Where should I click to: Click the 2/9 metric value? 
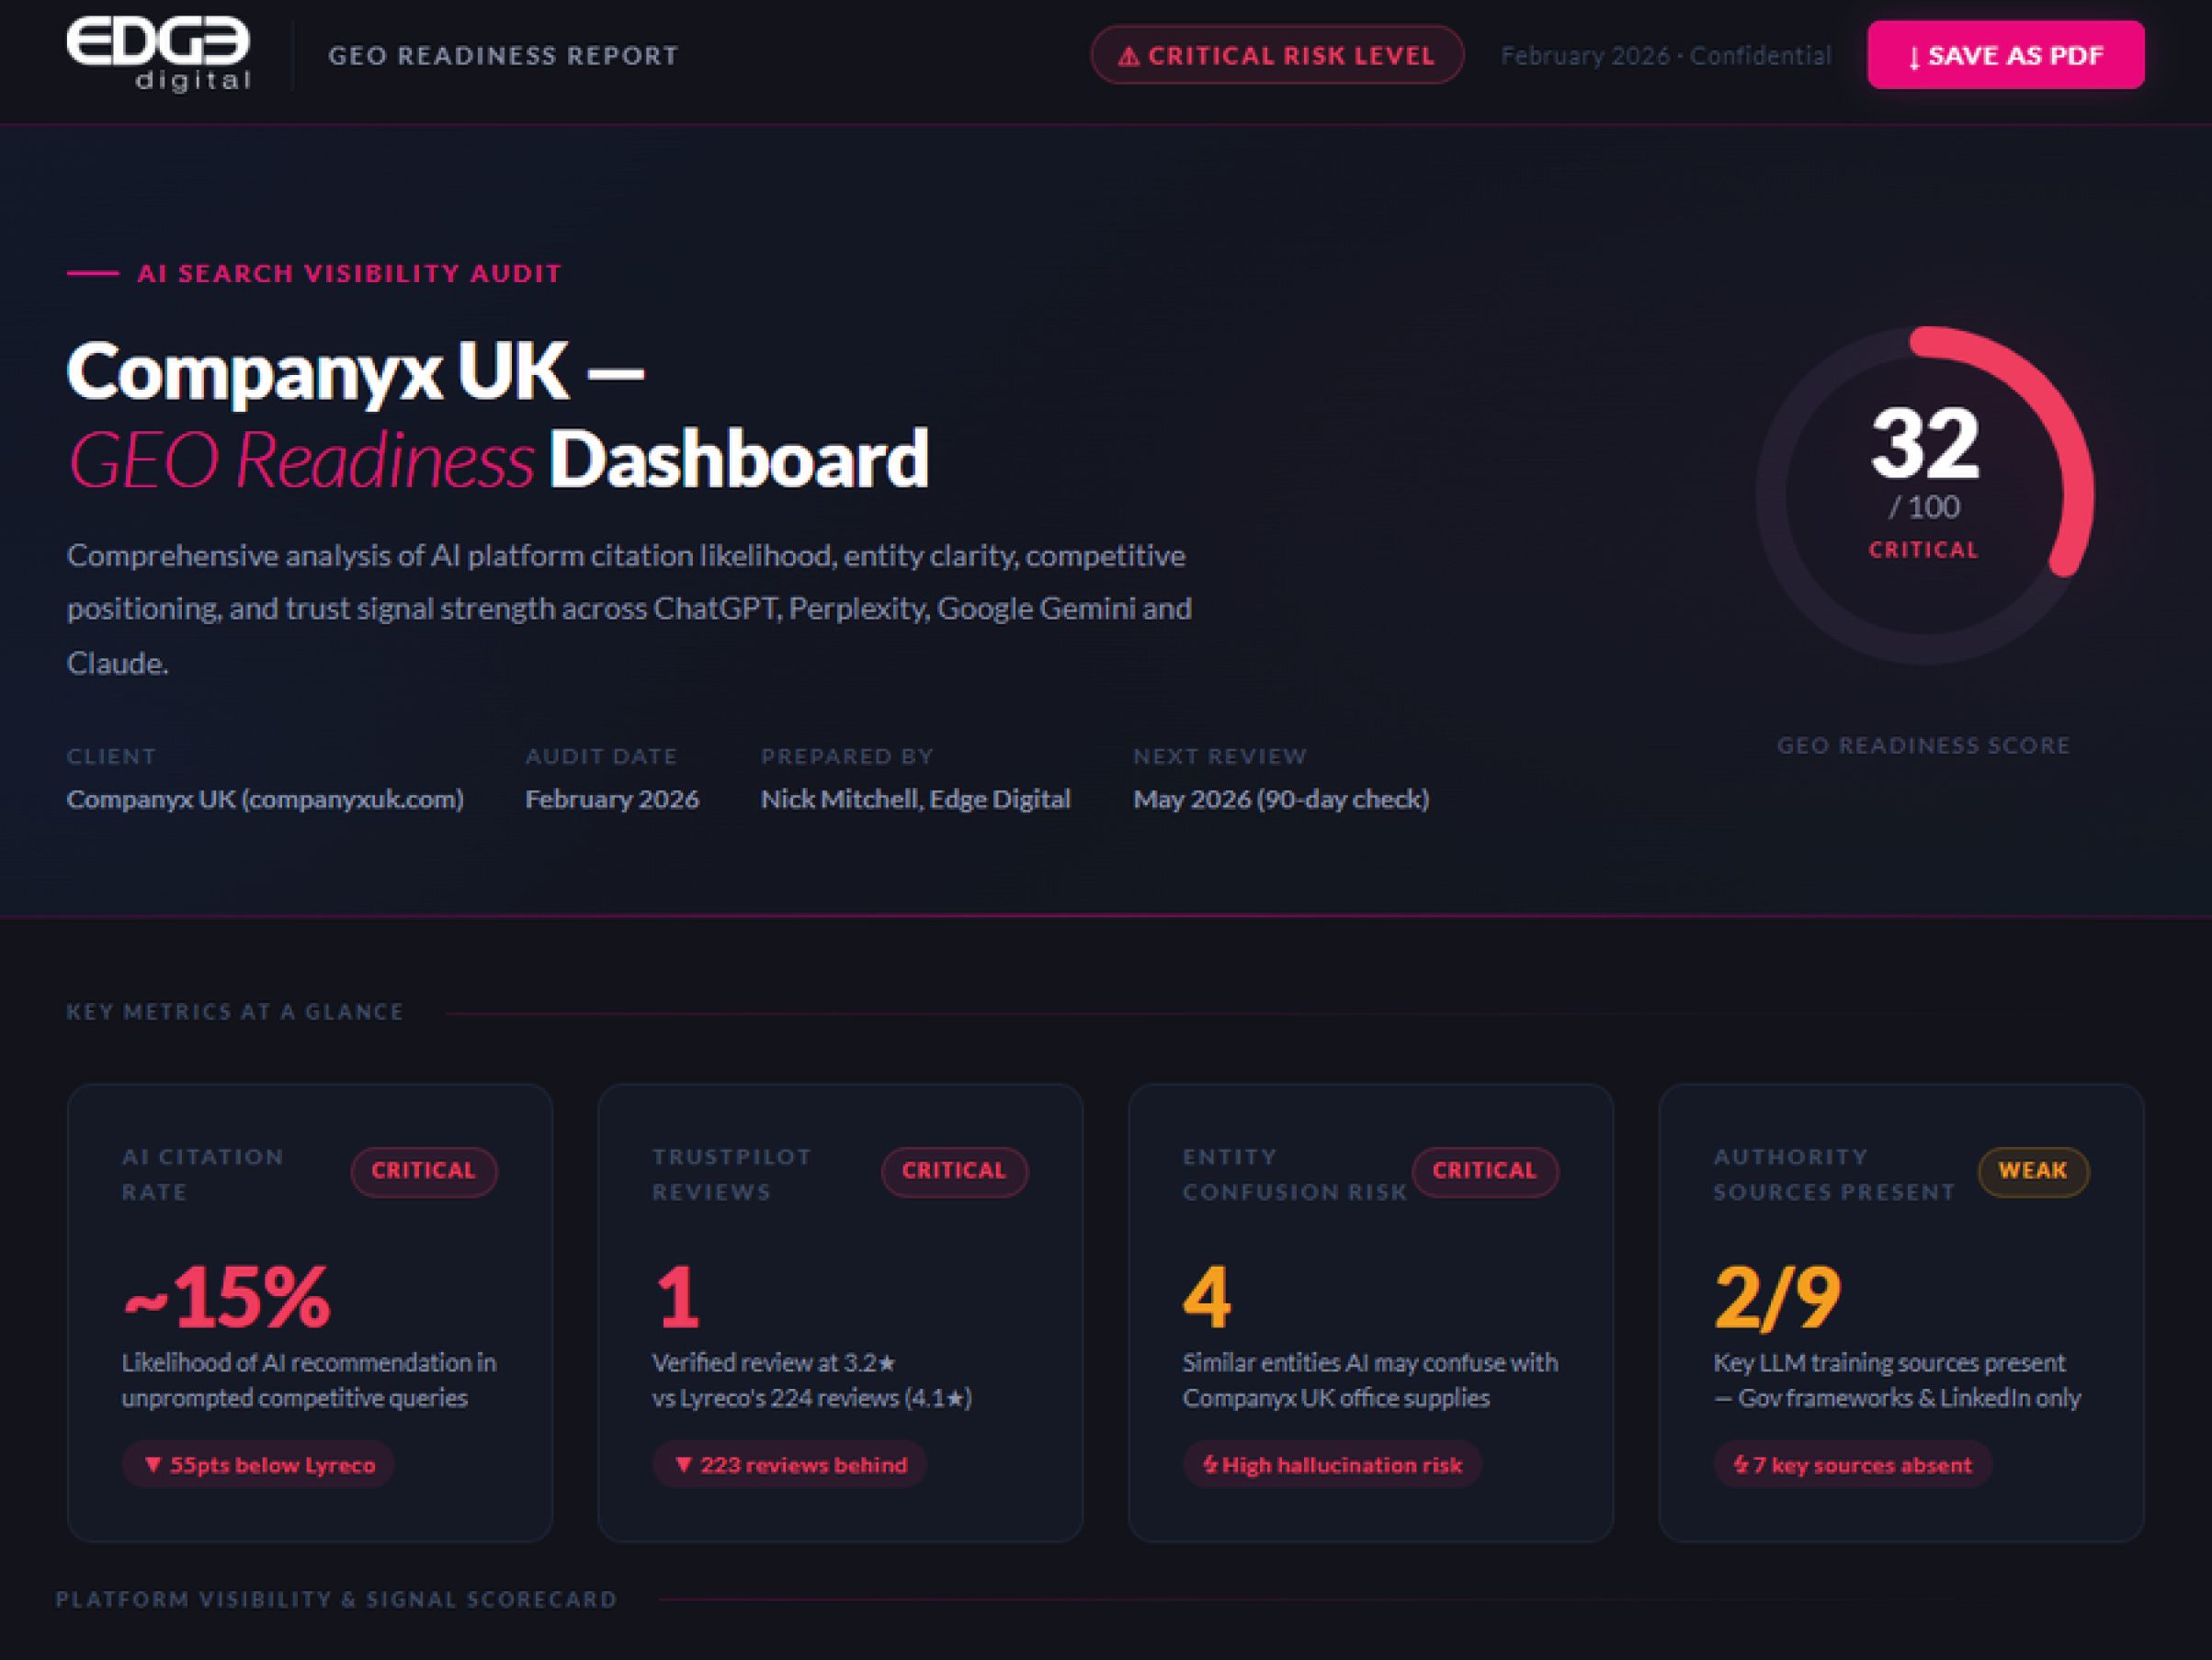[1778, 1297]
